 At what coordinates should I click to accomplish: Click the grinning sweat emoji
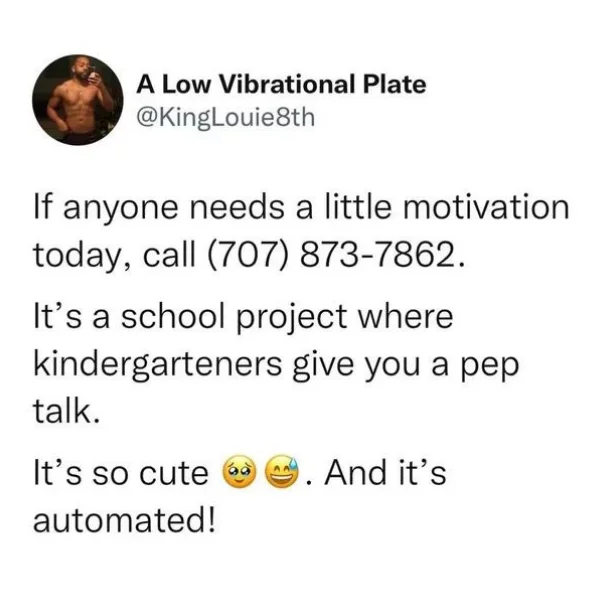coord(282,472)
